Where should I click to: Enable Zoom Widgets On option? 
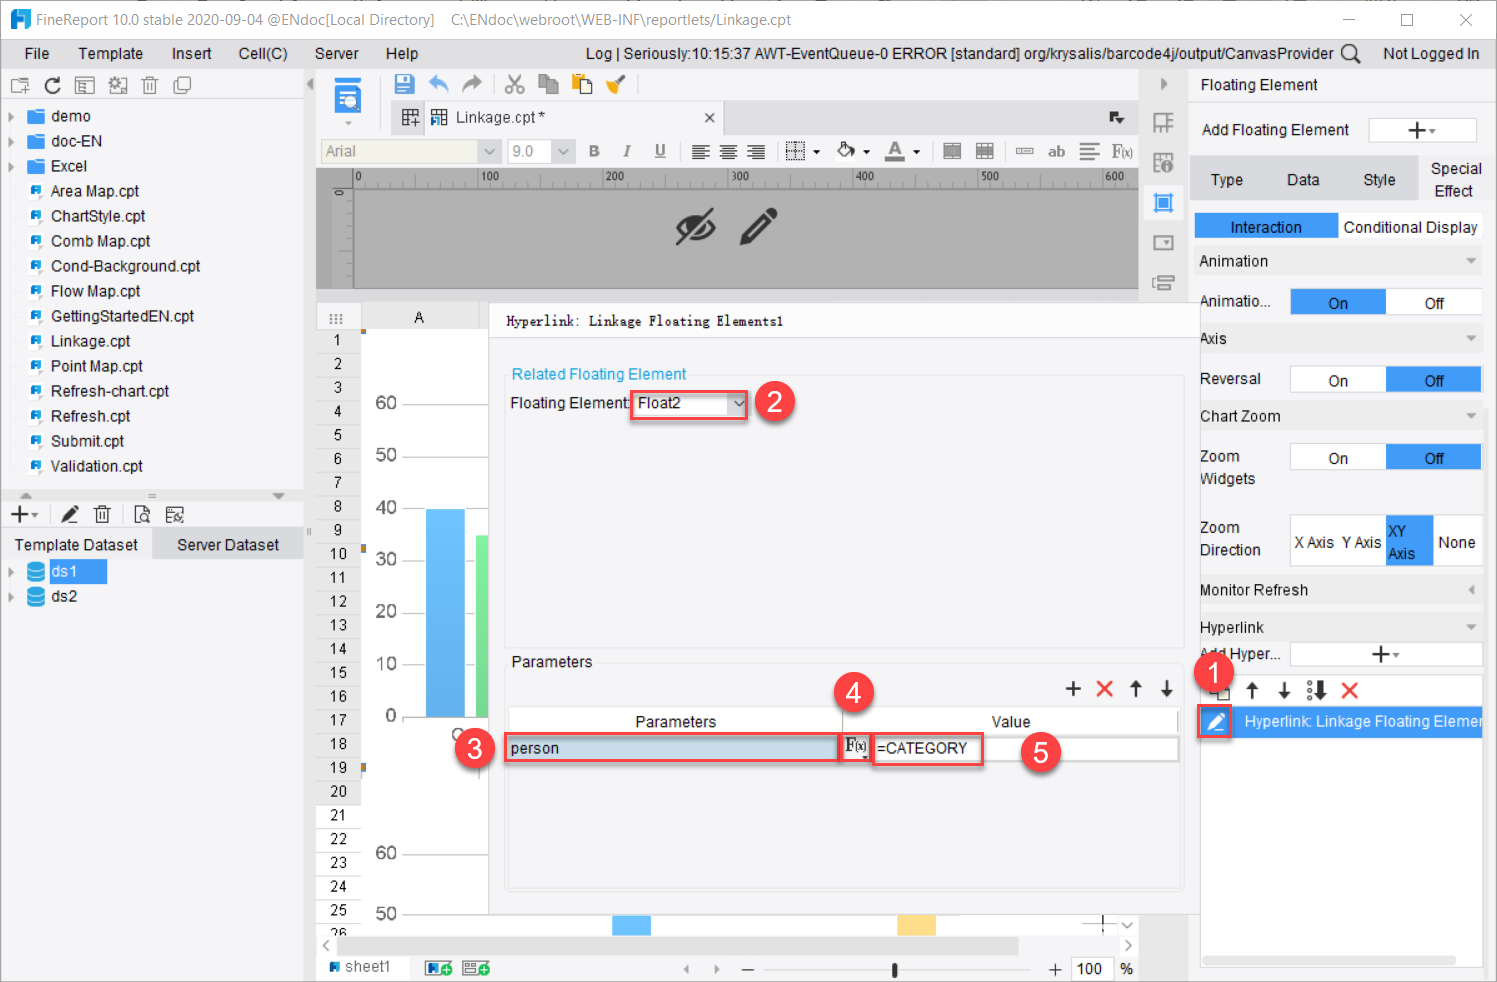point(1338,458)
